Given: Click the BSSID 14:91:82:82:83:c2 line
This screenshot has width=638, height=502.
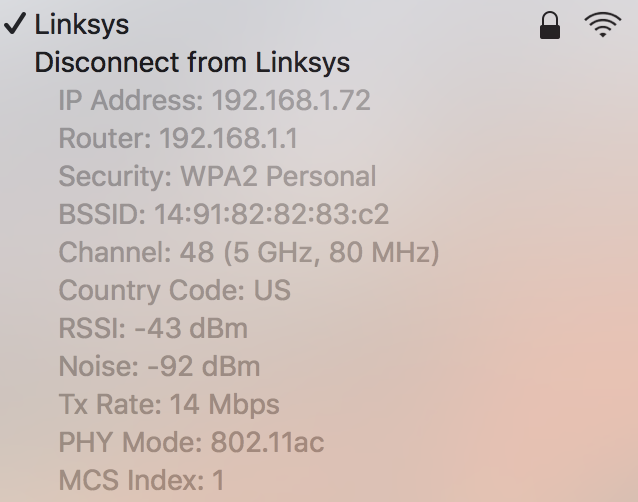Looking at the screenshot, I should click(x=224, y=214).
